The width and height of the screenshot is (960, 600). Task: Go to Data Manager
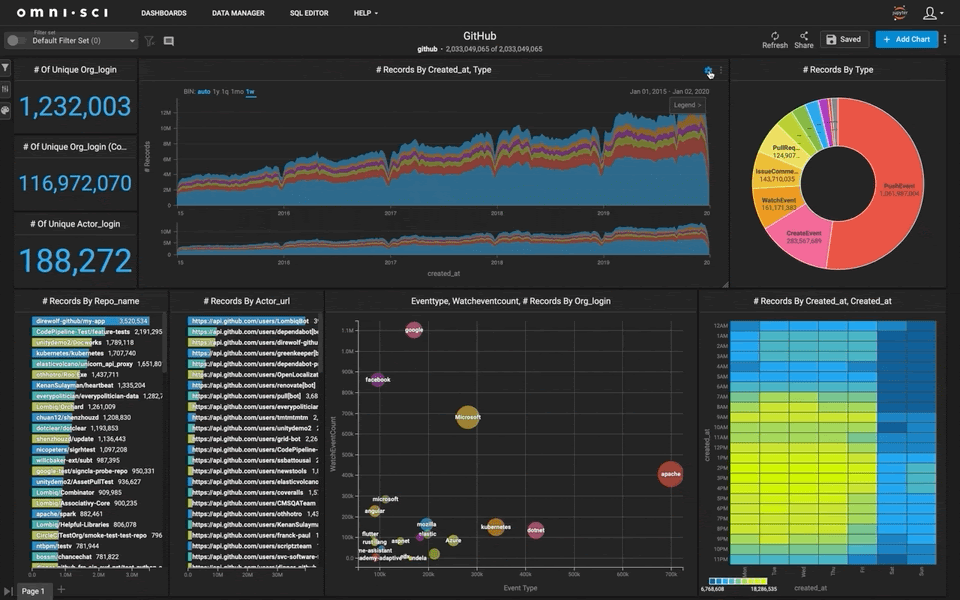pos(238,13)
